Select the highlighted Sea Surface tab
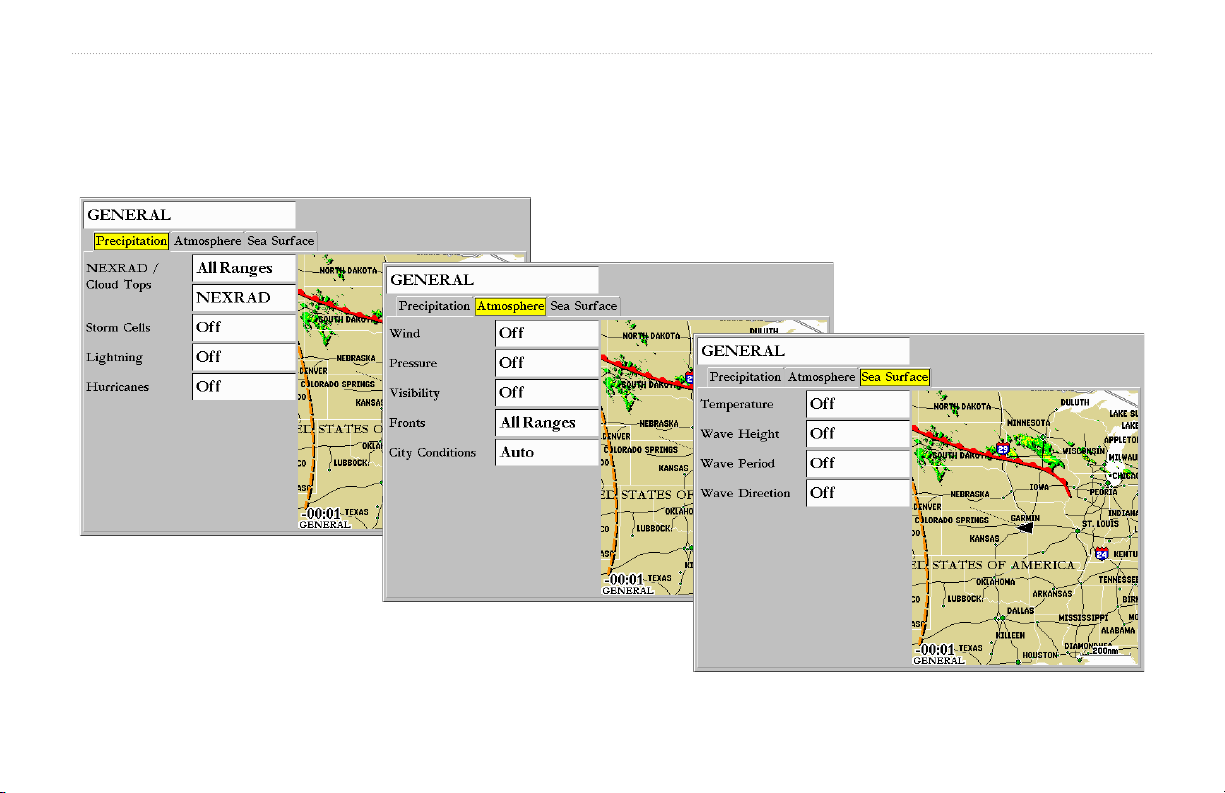 (895, 377)
